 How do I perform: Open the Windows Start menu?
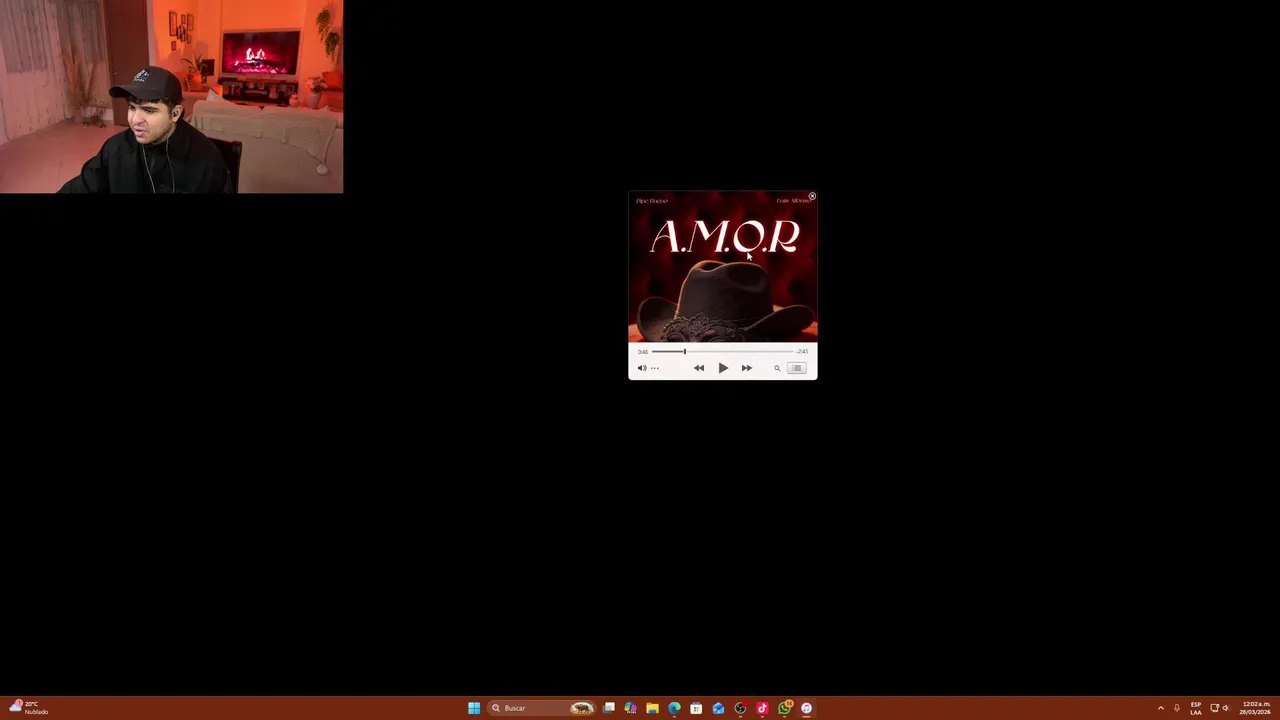click(x=474, y=708)
